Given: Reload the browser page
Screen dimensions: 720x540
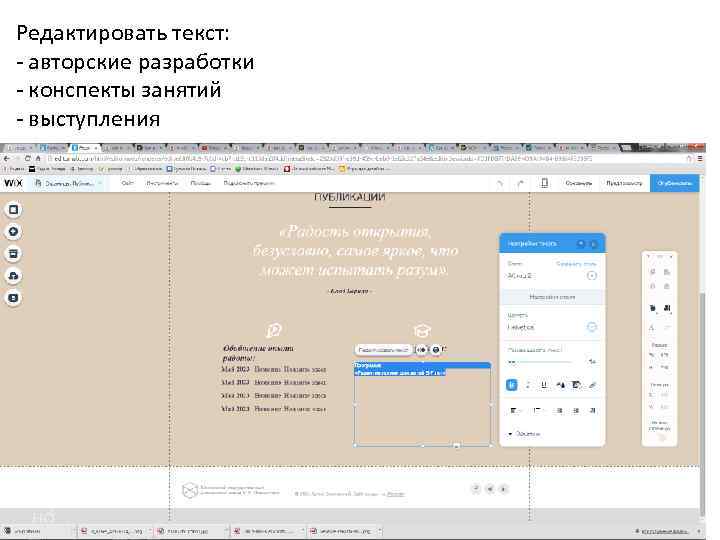Looking at the screenshot, I should pyautogui.click(x=28, y=158).
